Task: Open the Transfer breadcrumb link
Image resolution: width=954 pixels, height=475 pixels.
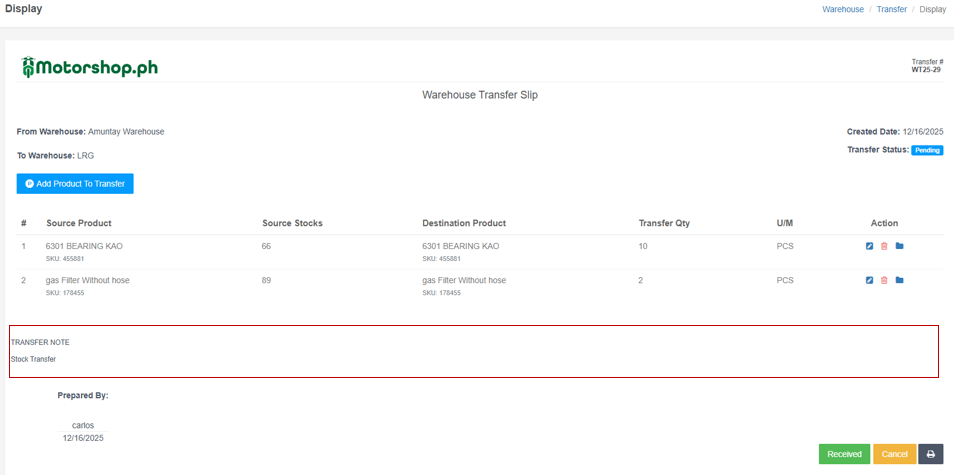Action: point(891,9)
